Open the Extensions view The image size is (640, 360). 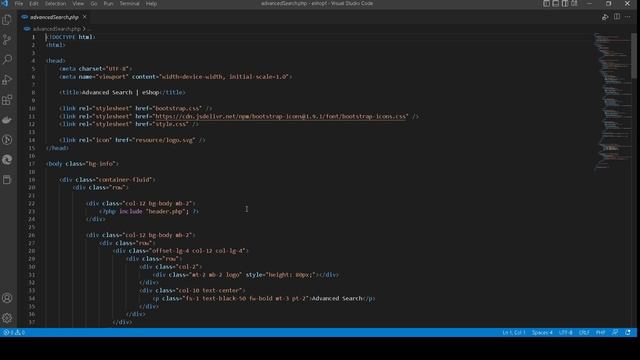coord(7,100)
